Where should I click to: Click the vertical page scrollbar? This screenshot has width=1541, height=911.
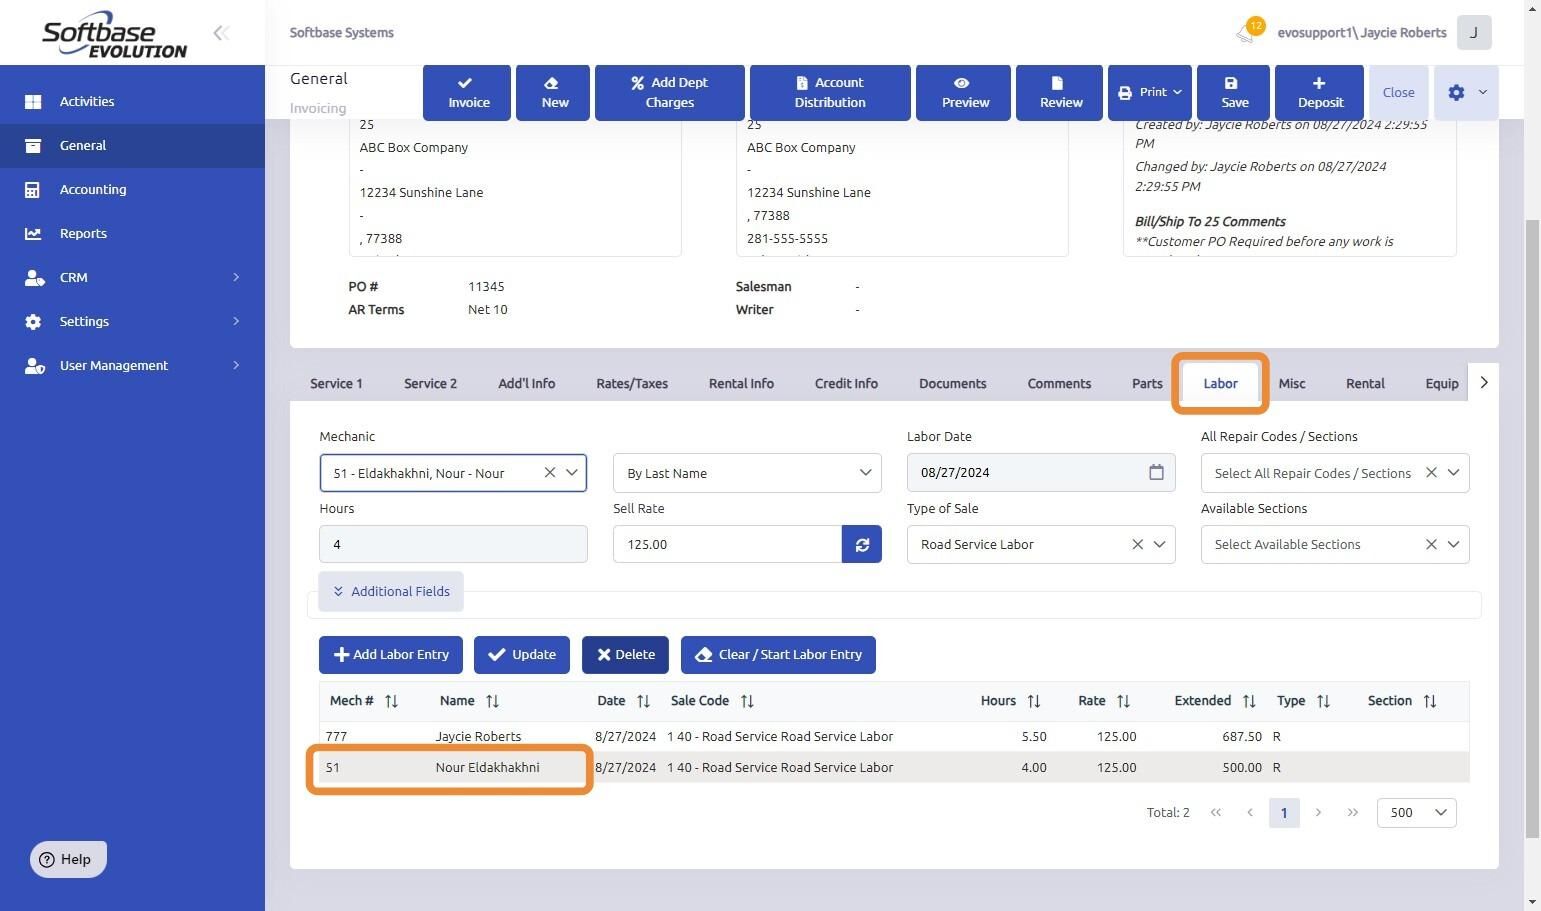click(x=1532, y=528)
